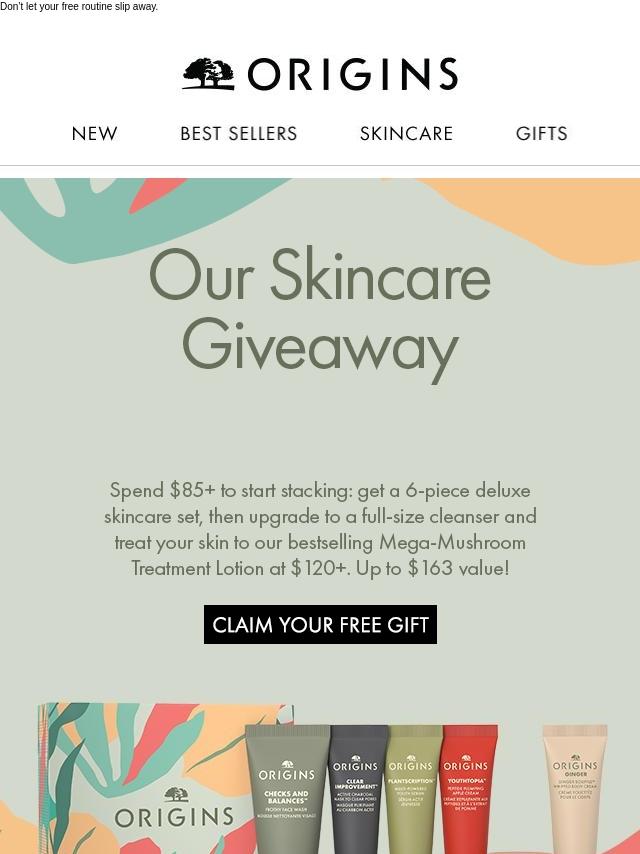Screen dimensions: 640x854
Task: Open the NEW navigation link
Action: (94, 133)
